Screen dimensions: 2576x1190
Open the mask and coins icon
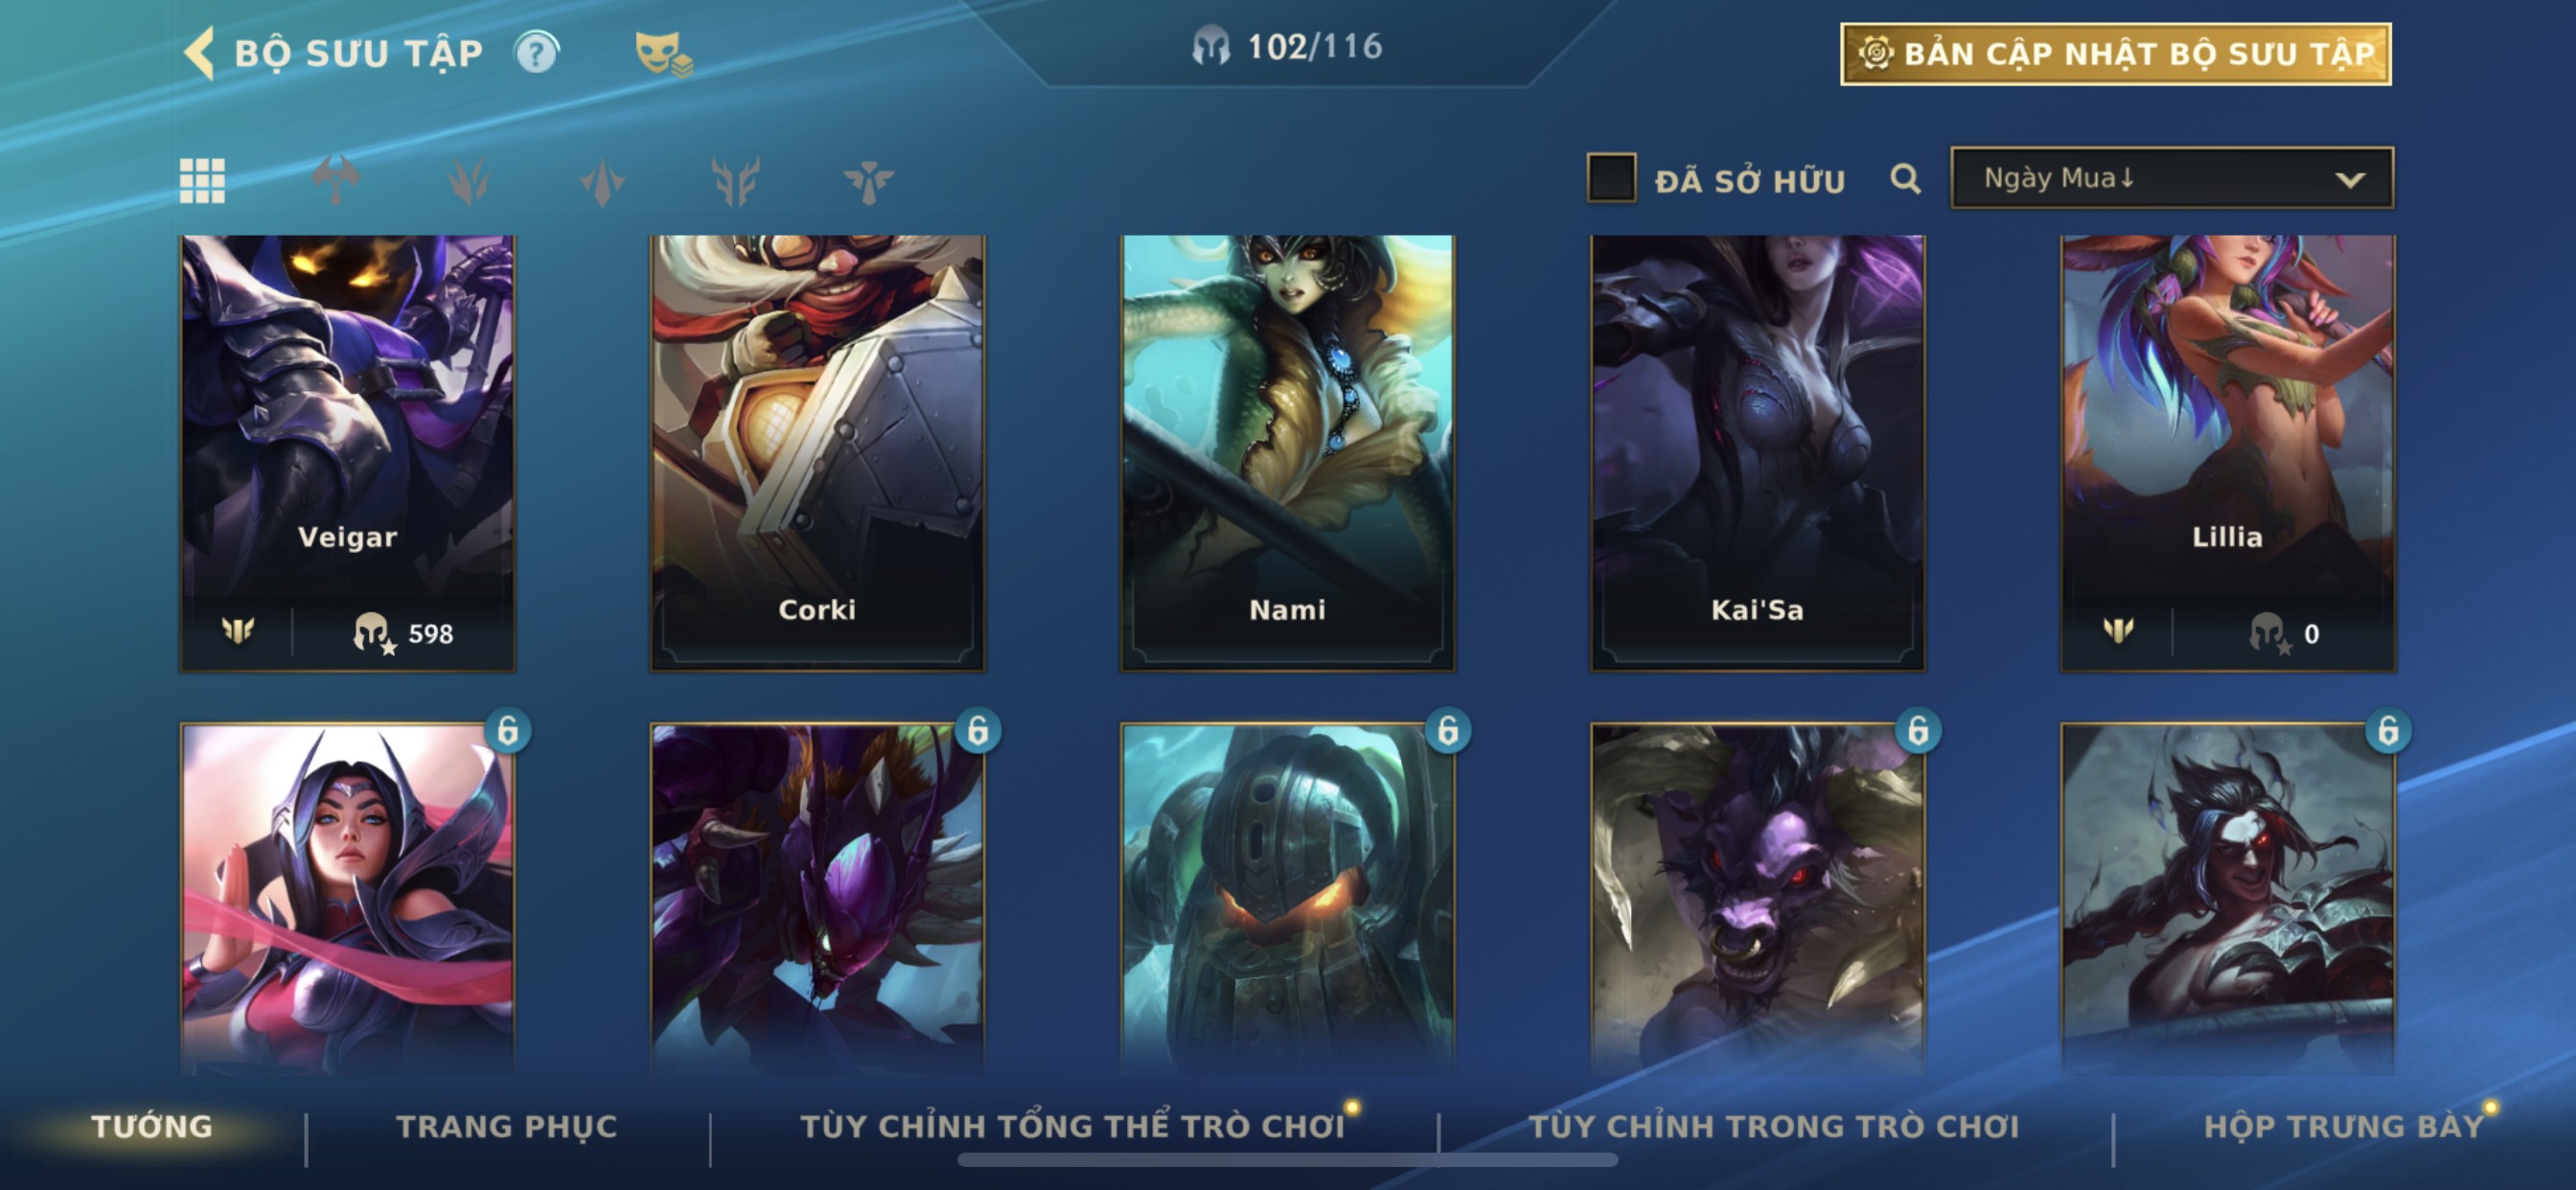click(663, 53)
